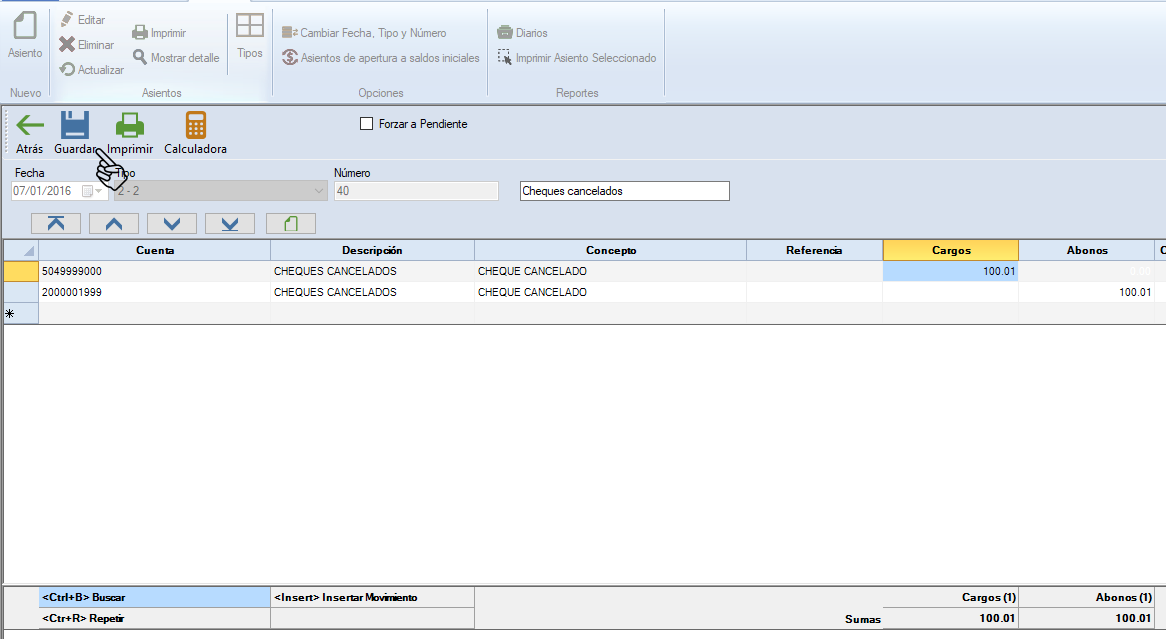Expand the Tipo combo box
This screenshot has height=639, width=1166.
click(319, 191)
